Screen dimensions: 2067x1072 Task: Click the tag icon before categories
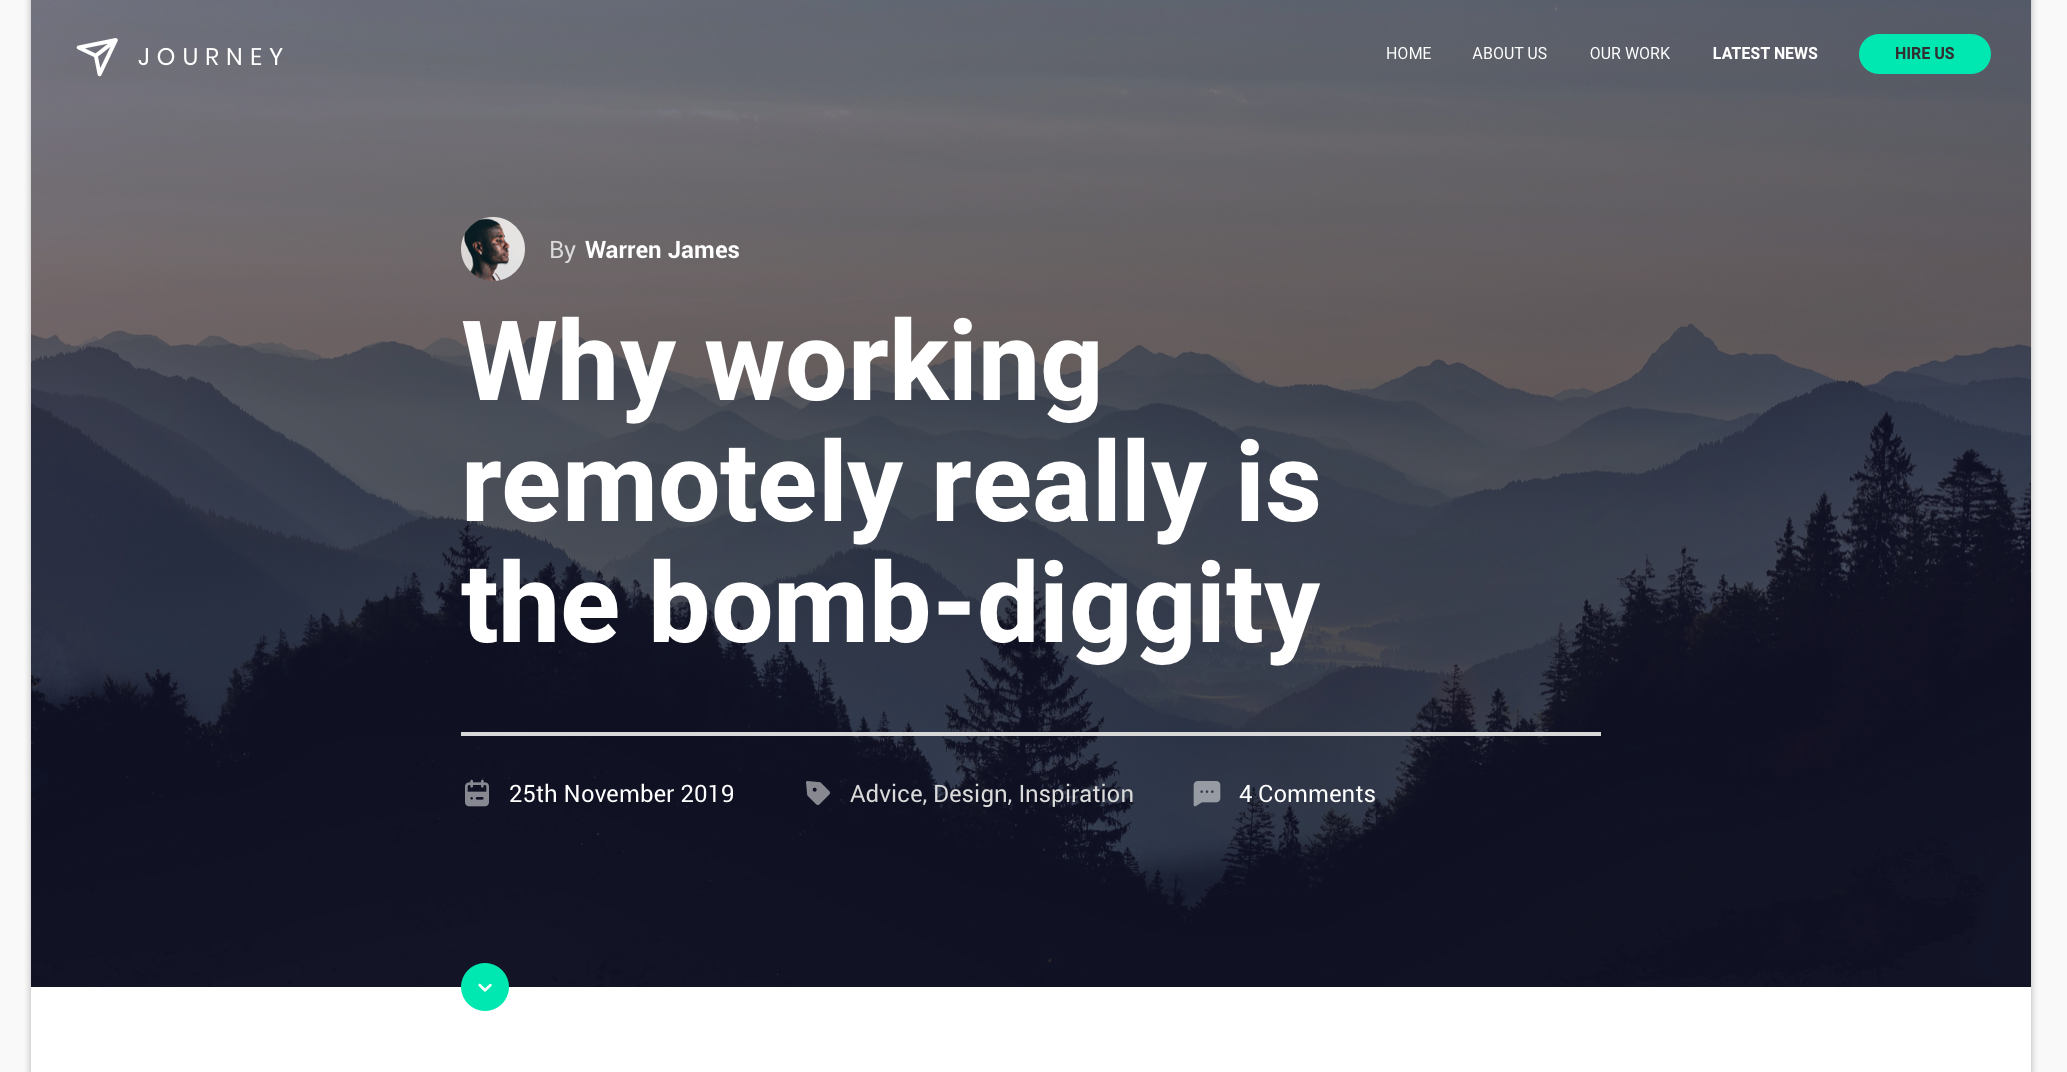pyautogui.click(x=818, y=793)
